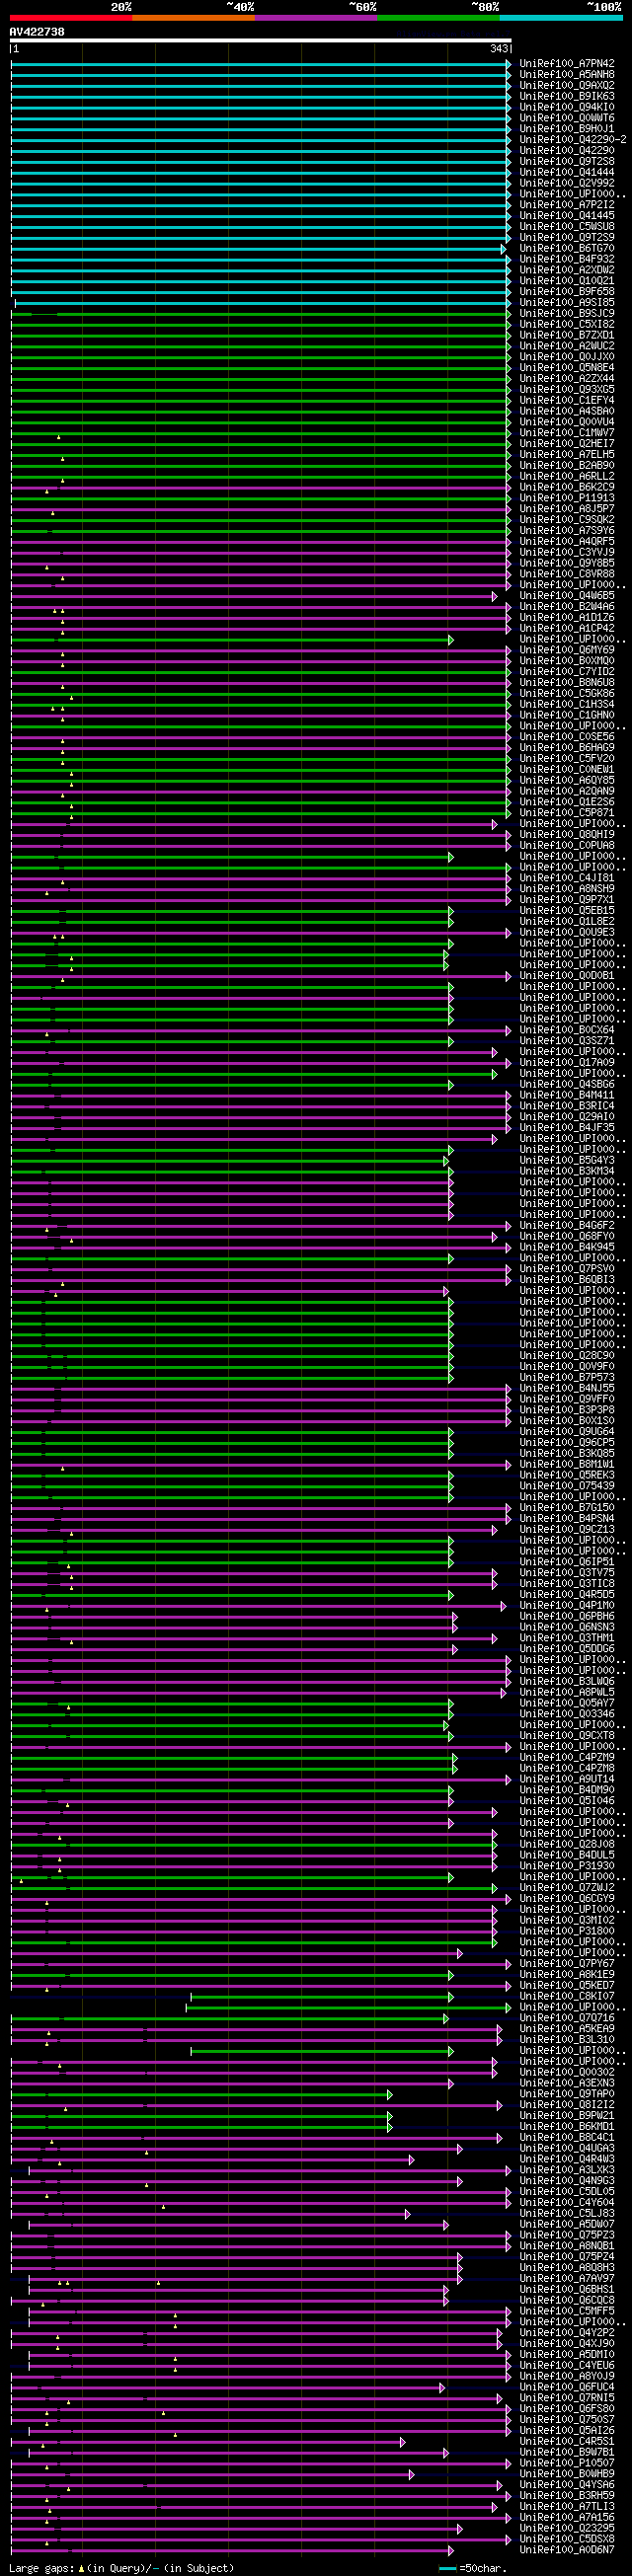
Task: Click the UniRef100_B4F932 label
Action: [567, 260]
